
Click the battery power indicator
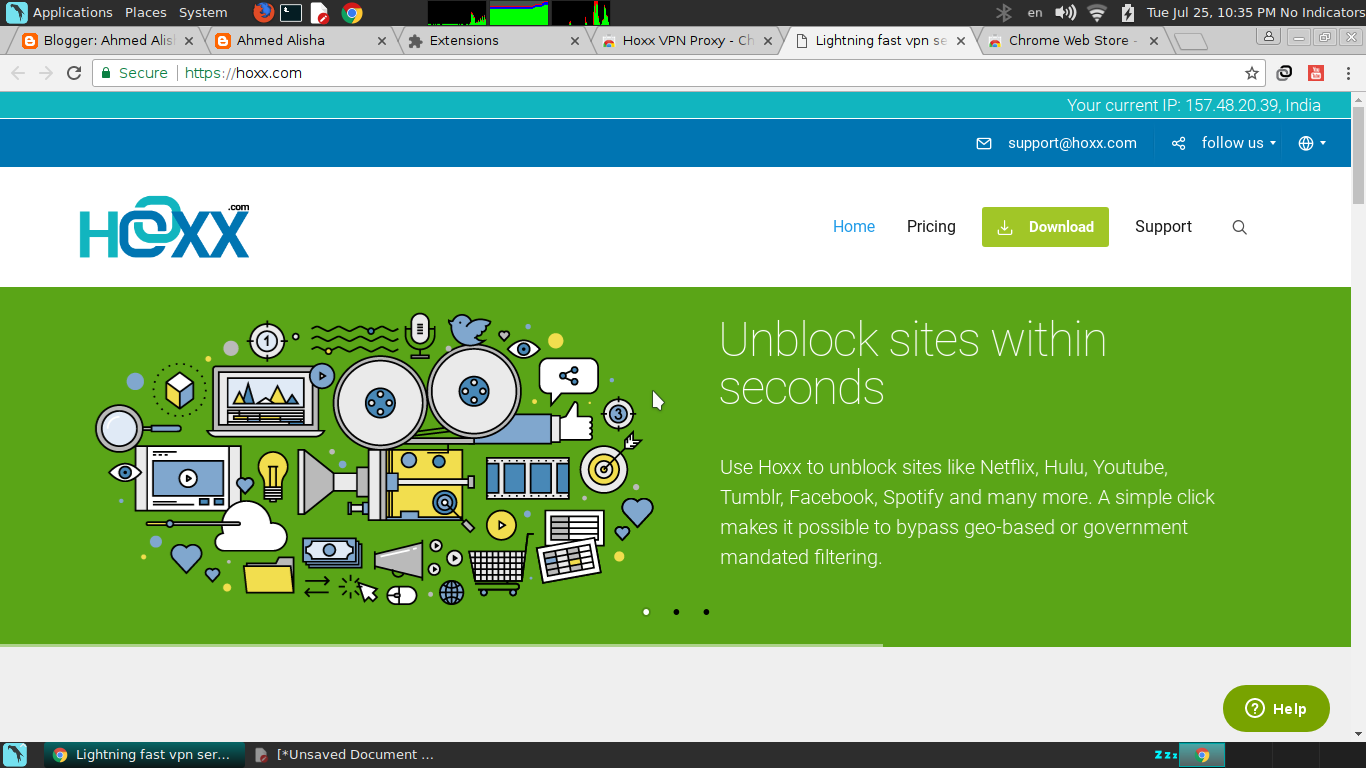[x=1128, y=12]
